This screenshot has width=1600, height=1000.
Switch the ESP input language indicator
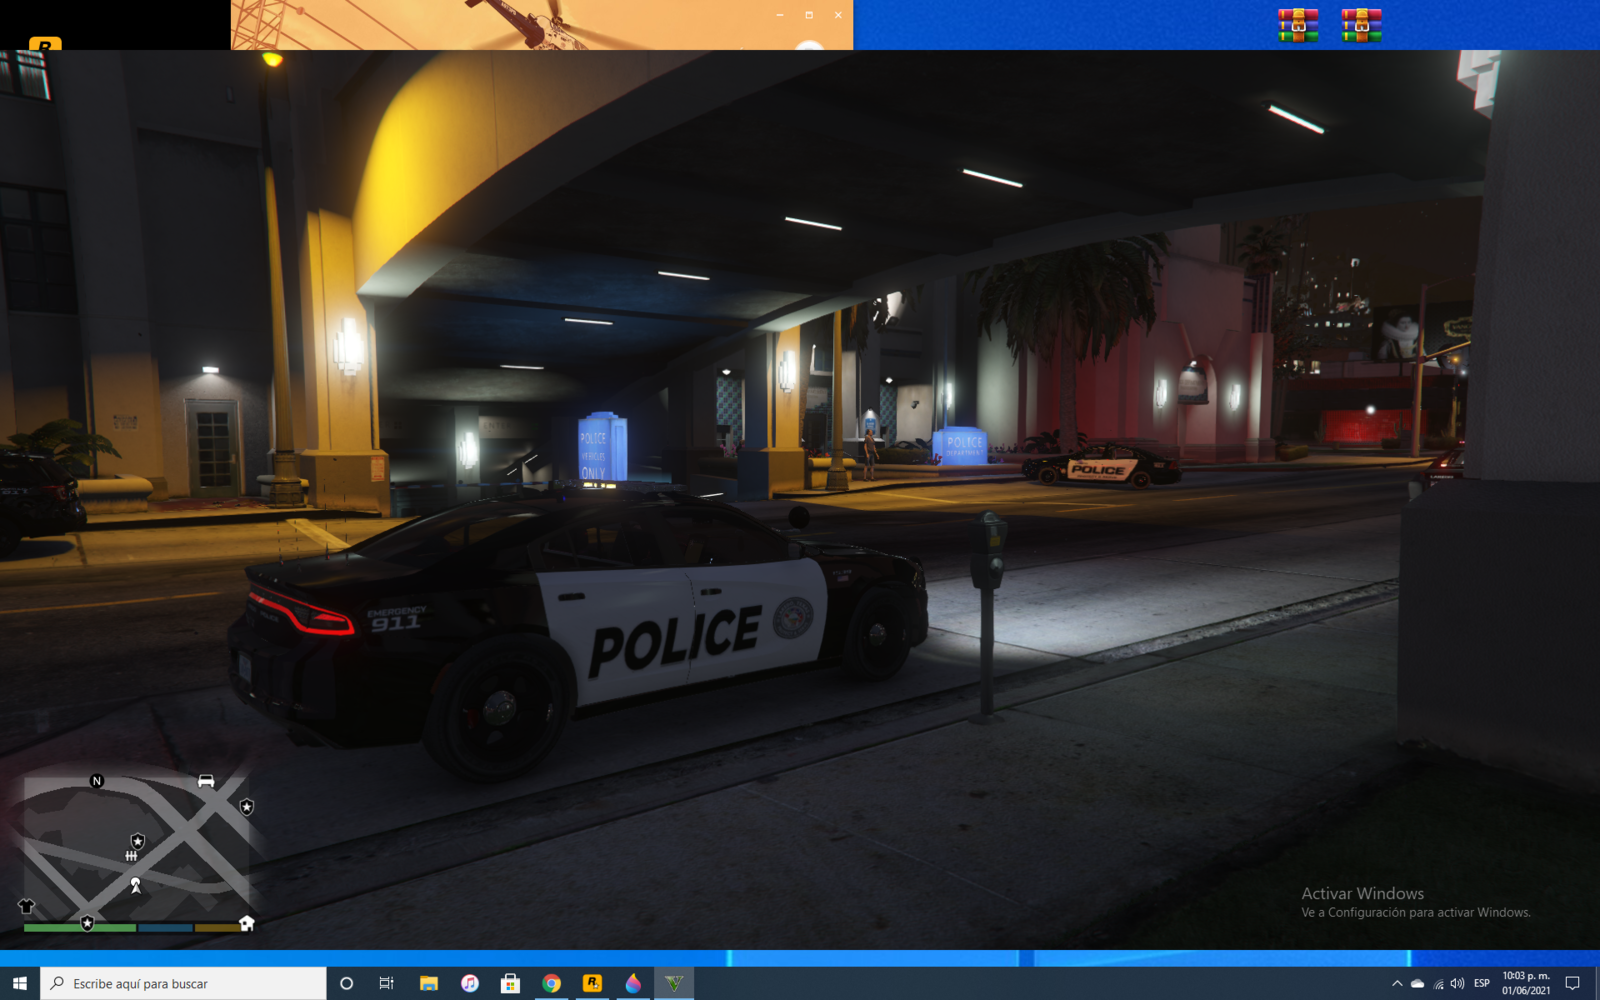coord(1482,984)
